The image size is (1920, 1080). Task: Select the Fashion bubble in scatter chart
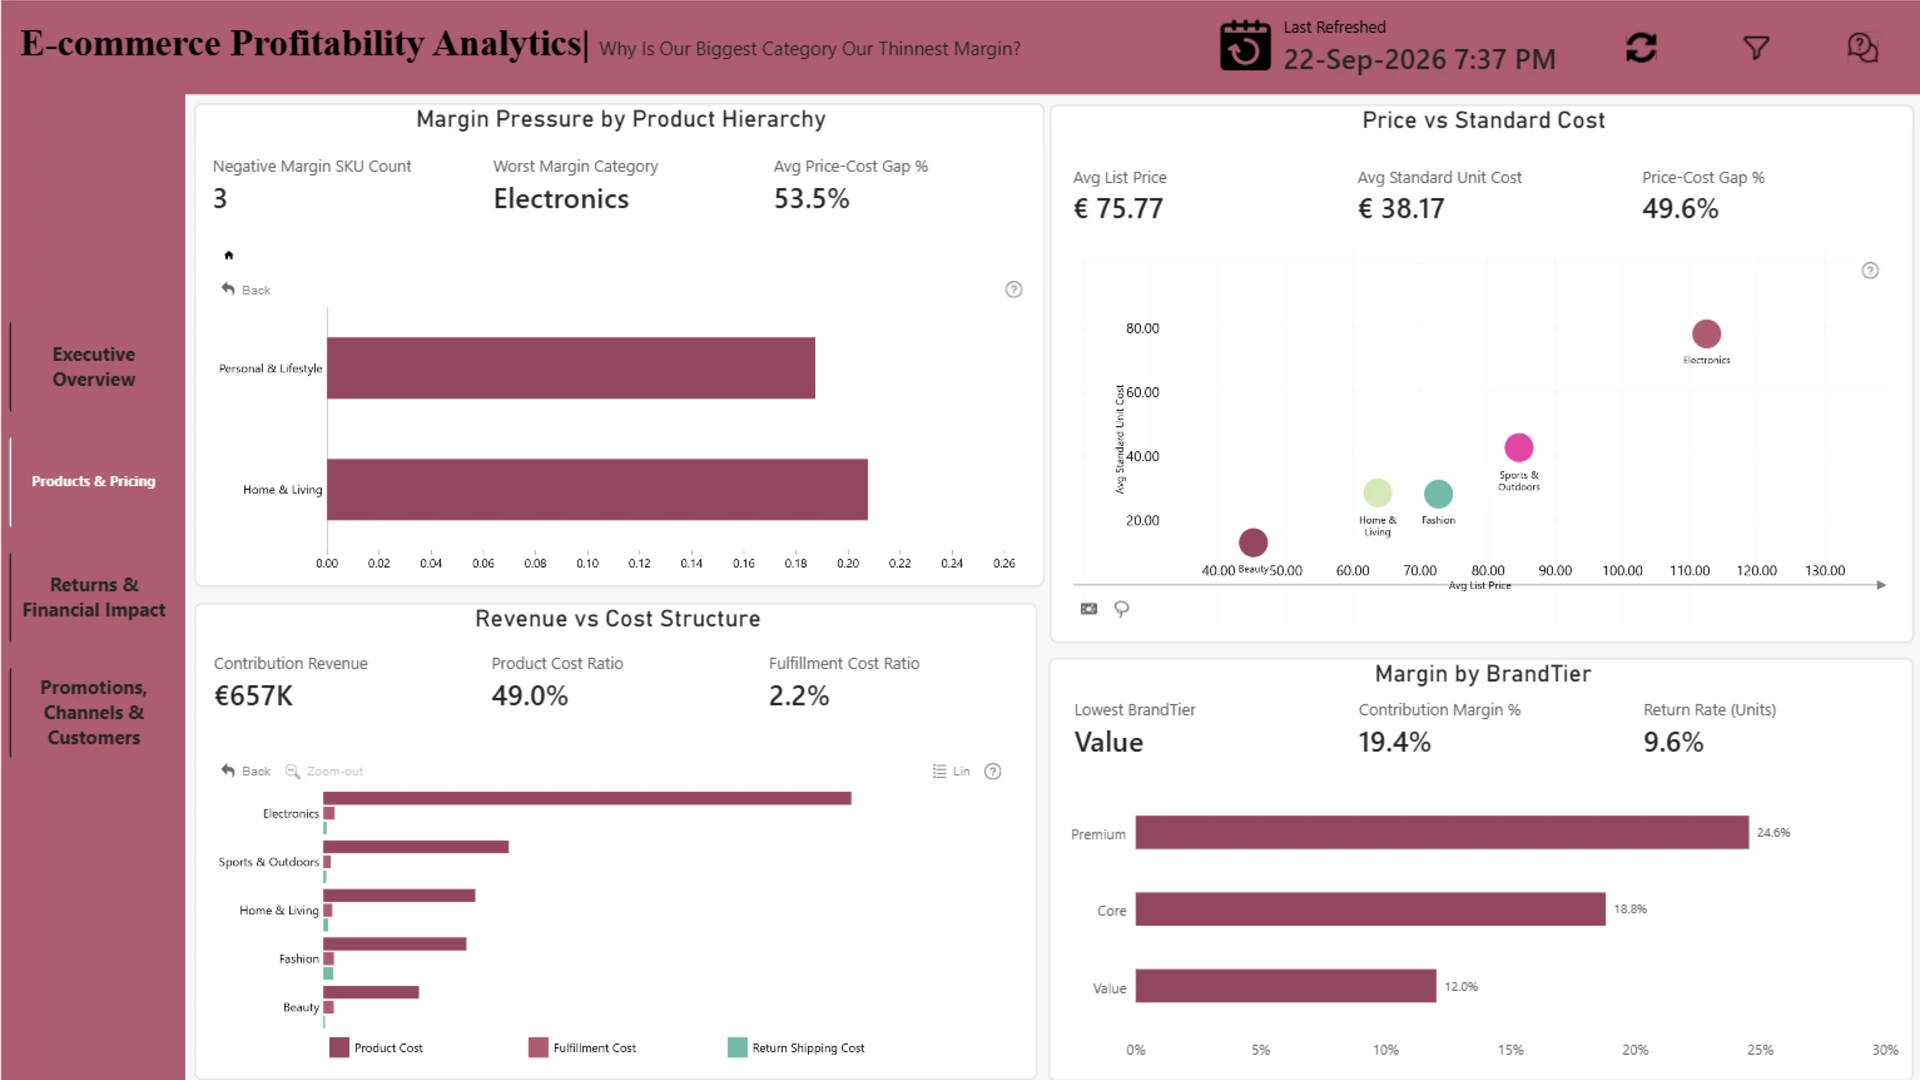point(1438,494)
